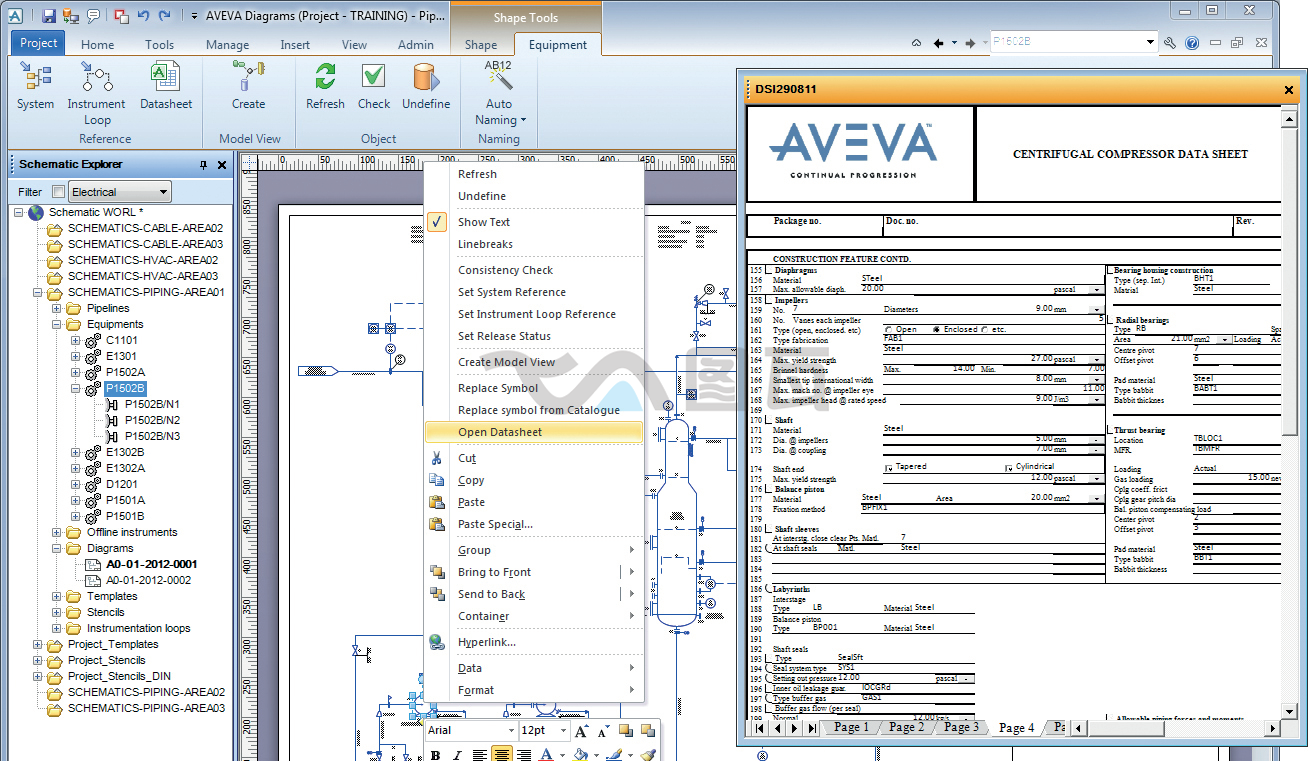
Task: Close the Schematic Explorer panel
Action: pyautogui.click(x=222, y=165)
